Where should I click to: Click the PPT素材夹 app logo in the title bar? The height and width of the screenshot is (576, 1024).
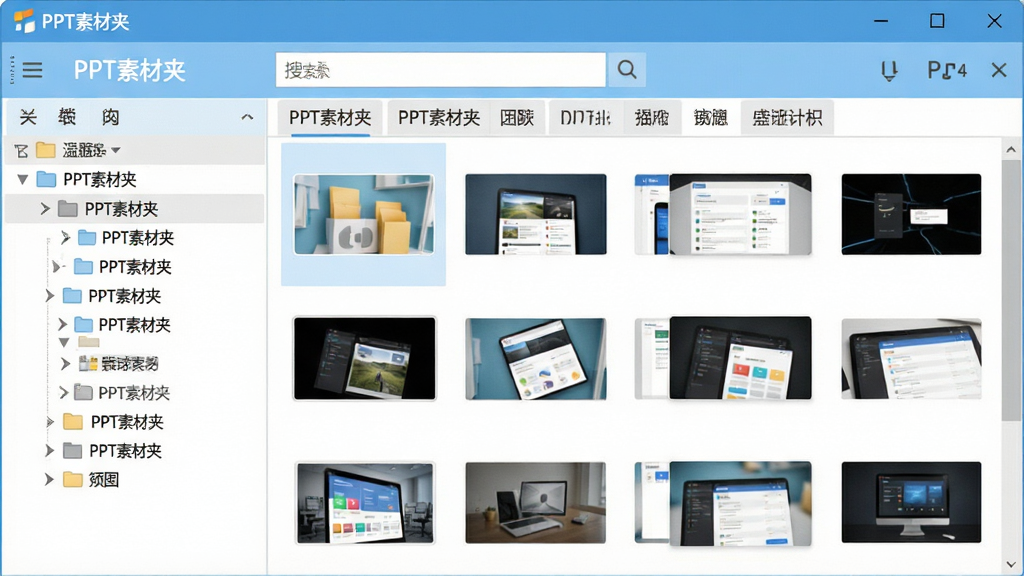pos(24,21)
